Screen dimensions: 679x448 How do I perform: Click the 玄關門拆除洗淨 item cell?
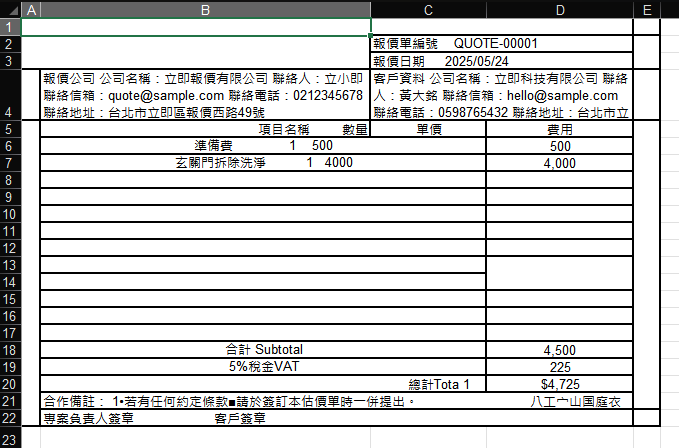pos(263,163)
